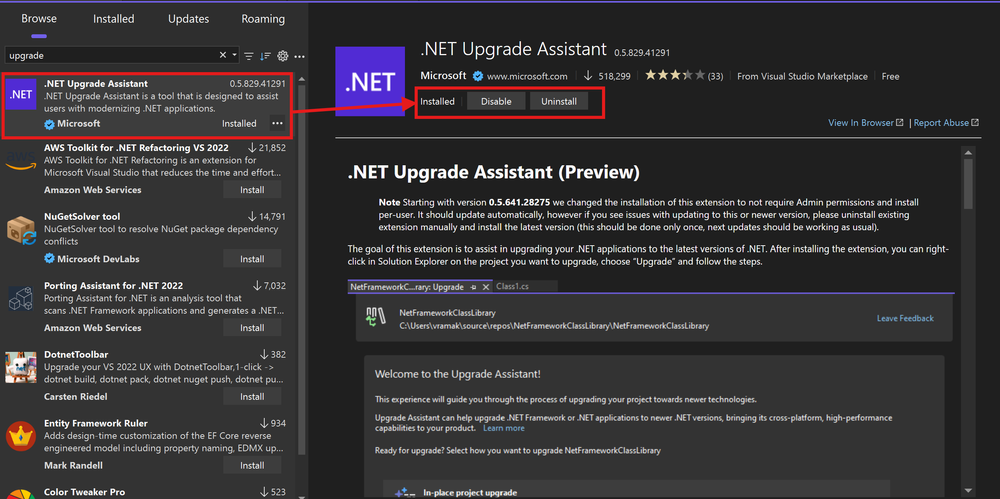Click the sort order icon beside search
The image size is (1000, 499).
click(x=266, y=56)
